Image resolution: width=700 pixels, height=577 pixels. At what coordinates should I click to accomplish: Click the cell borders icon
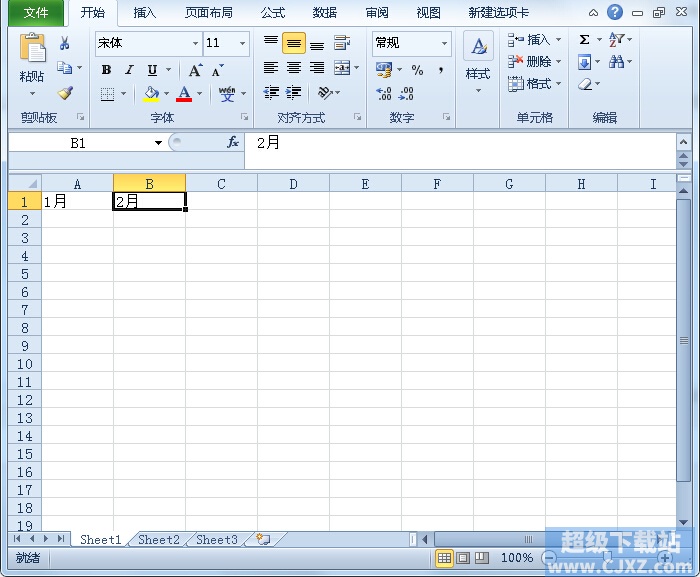(107, 94)
